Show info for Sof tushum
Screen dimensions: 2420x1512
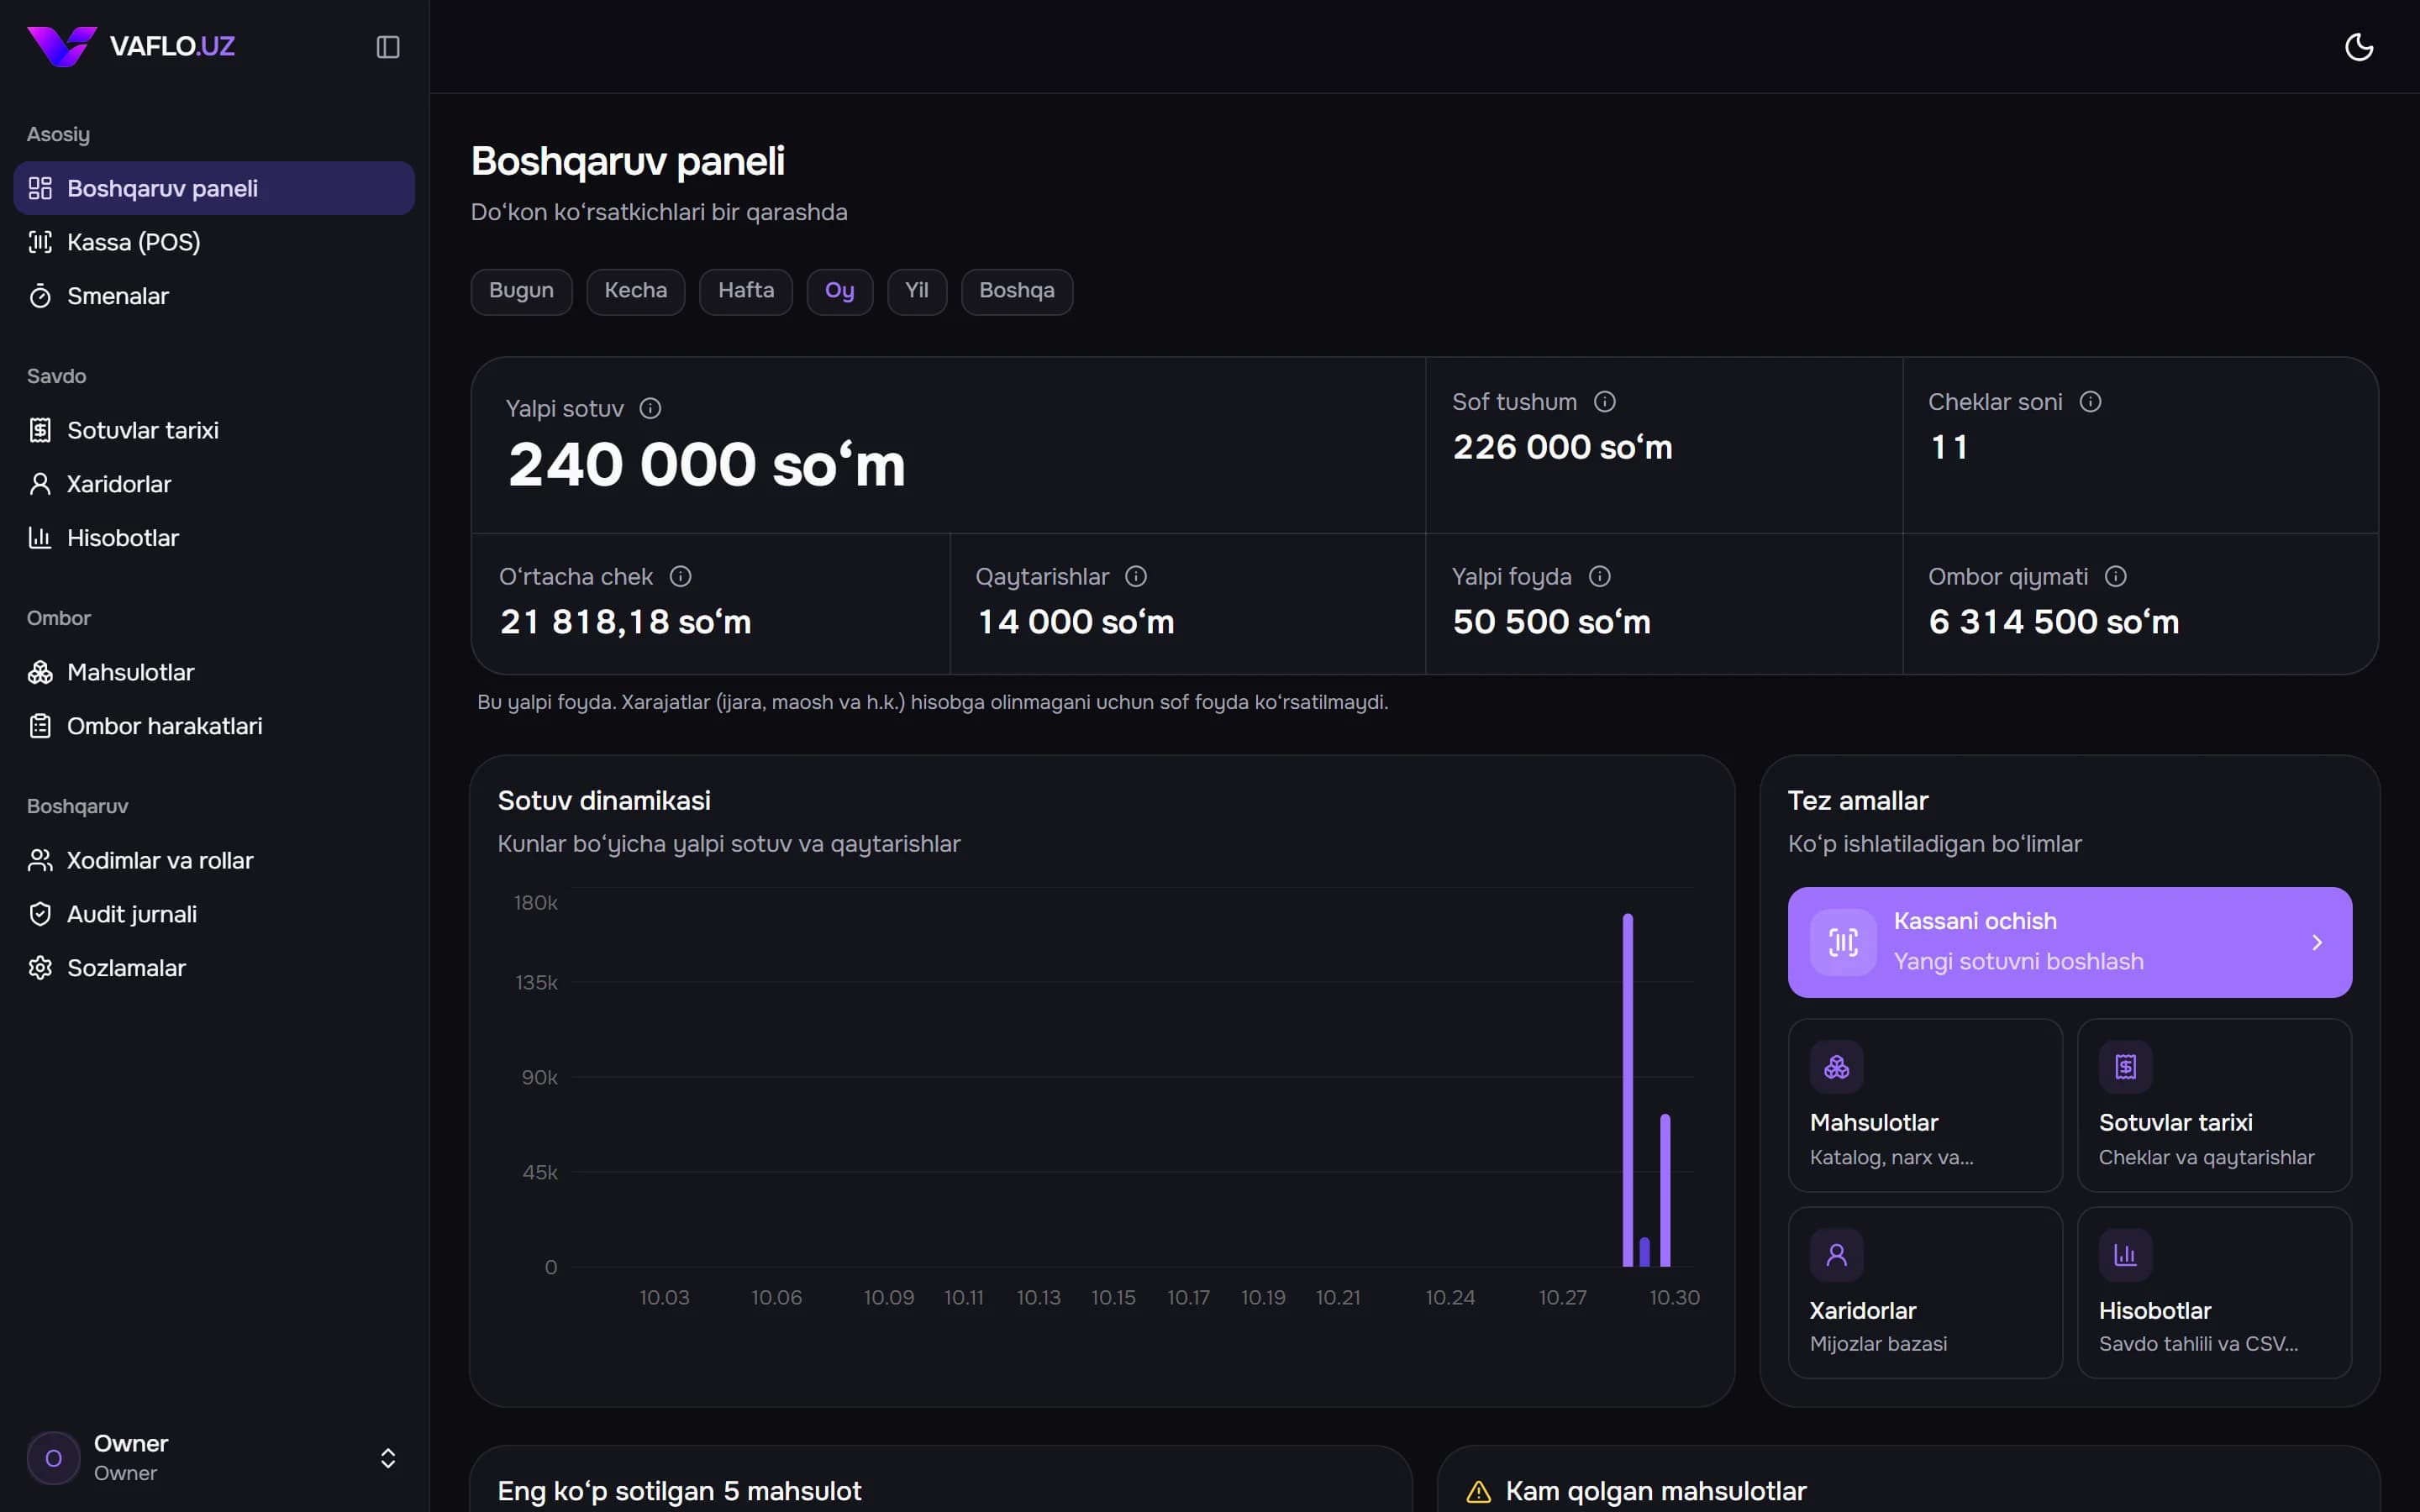click(1605, 401)
